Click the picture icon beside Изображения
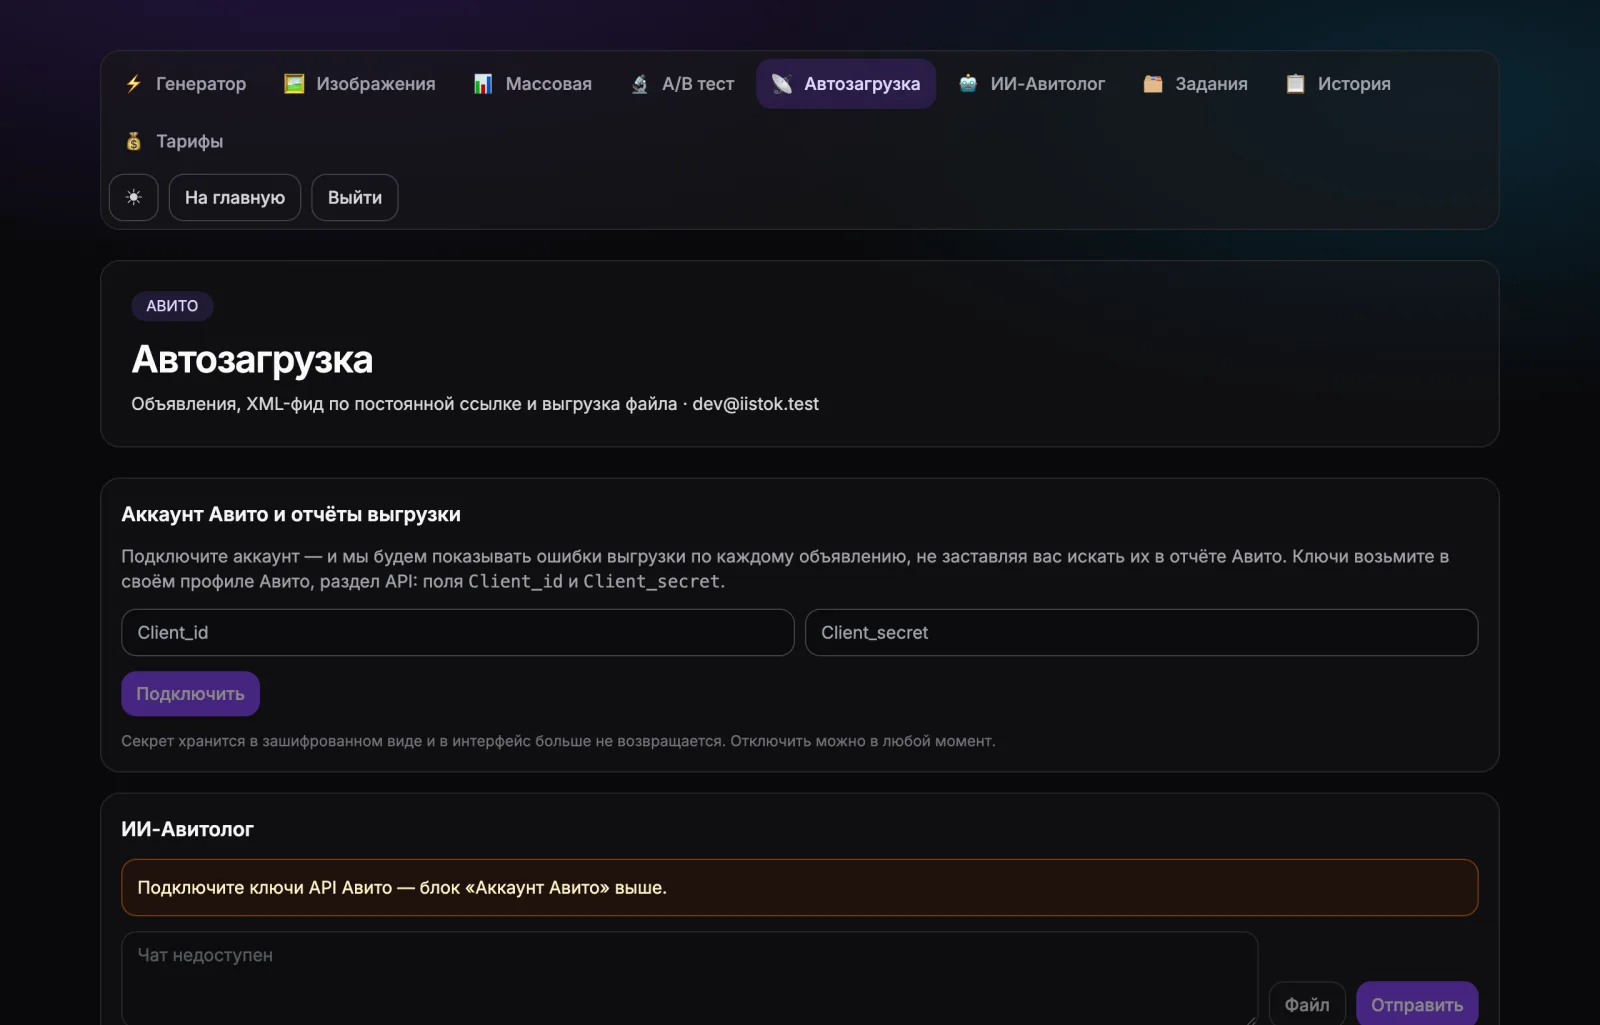Image resolution: width=1600 pixels, height=1025 pixels. 294,84
